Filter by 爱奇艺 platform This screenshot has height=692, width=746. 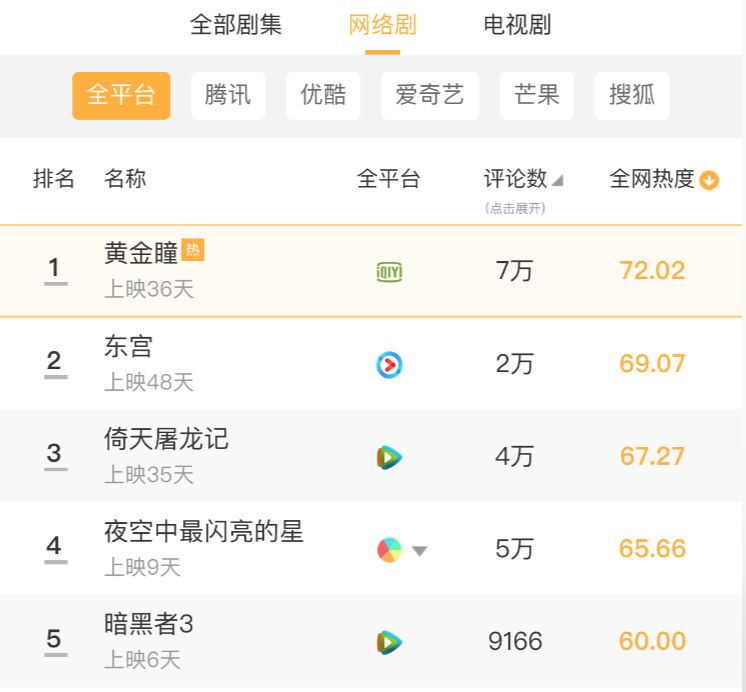pos(430,95)
